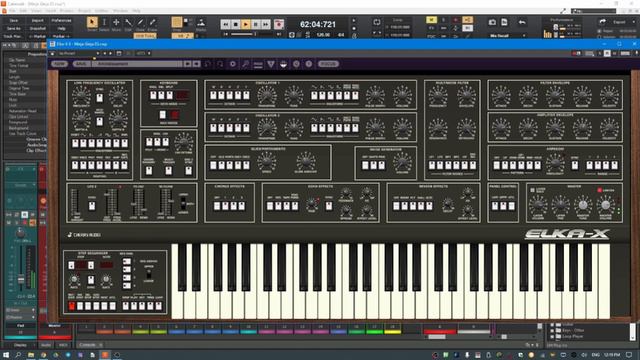Click the wrench icon in Elka-X toolbar
This screenshot has width=640, height=360.
(x=245, y=64)
